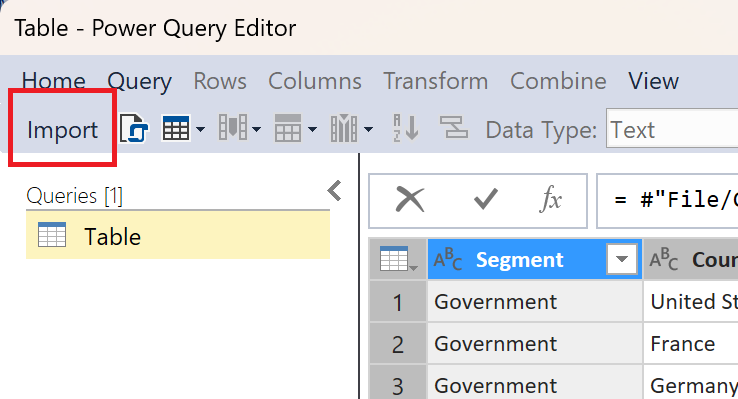Select the Table query in Queries list

click(178, 235)
